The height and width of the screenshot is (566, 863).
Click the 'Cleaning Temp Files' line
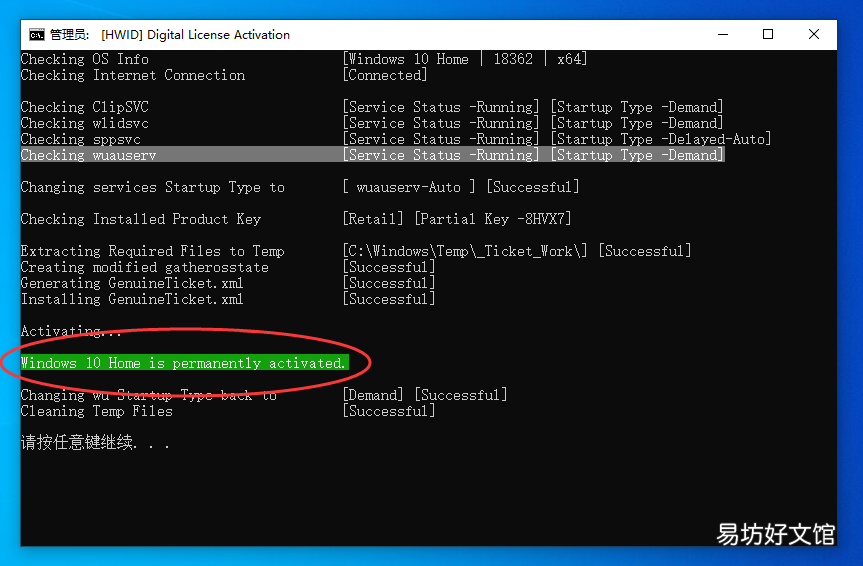(97, 411)
